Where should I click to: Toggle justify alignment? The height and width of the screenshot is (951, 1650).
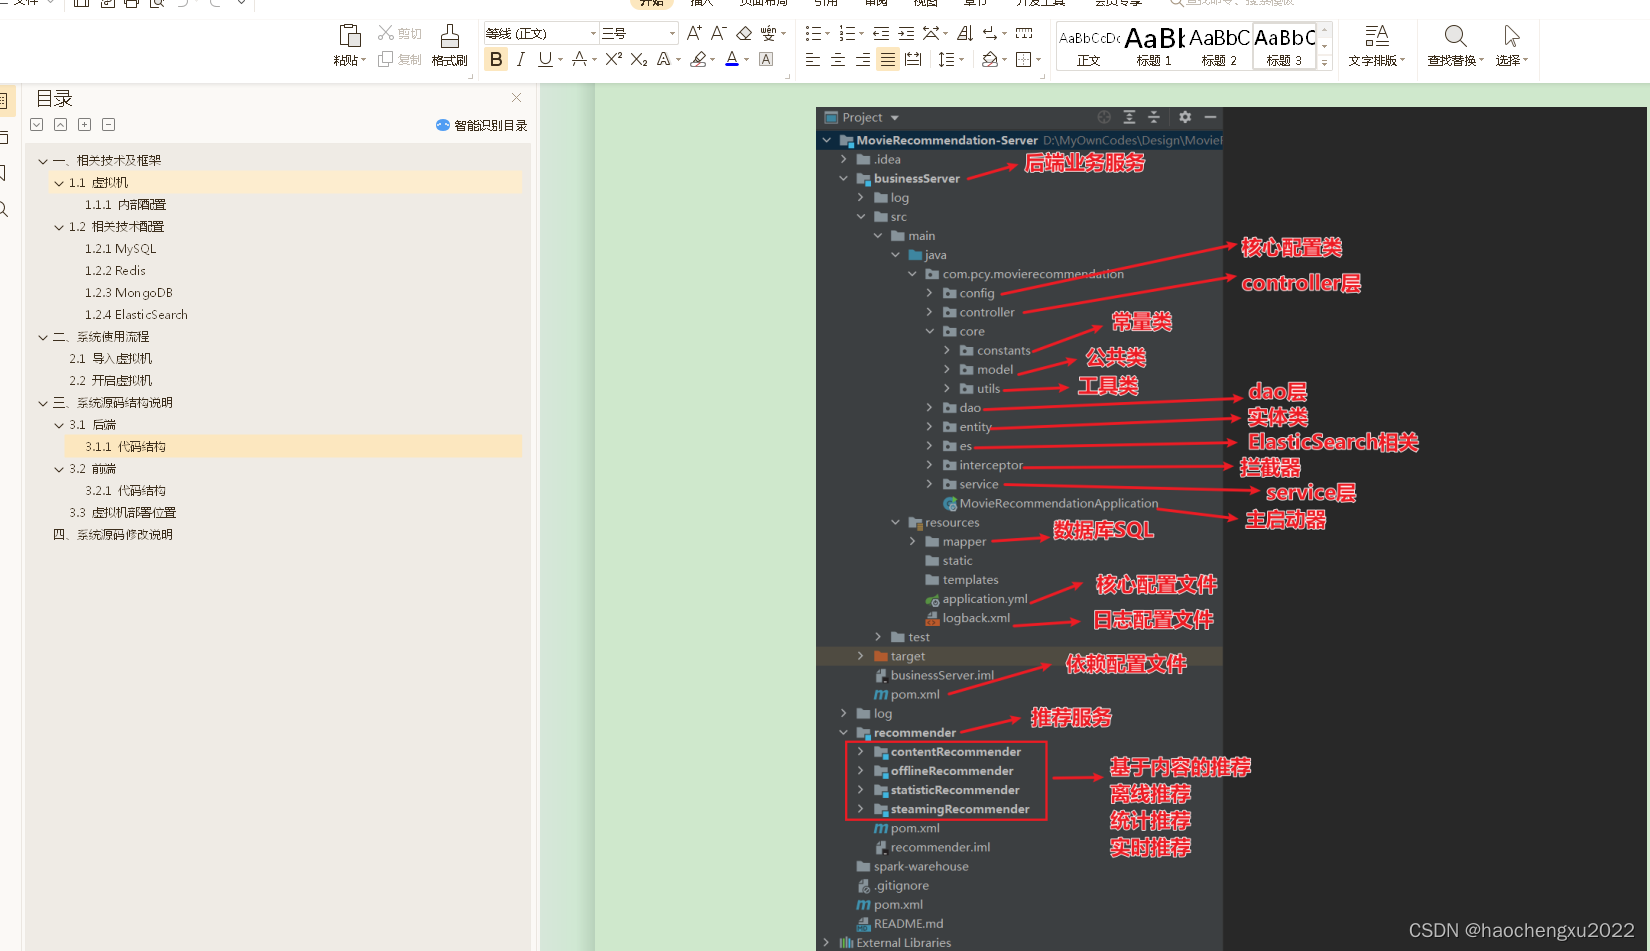click(888, 60)
